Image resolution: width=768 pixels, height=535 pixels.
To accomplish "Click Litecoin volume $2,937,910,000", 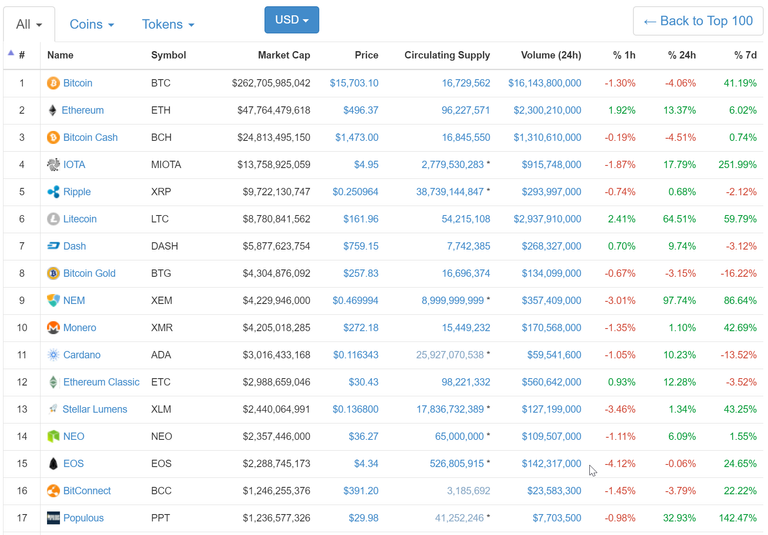I will tap(548, 219).
